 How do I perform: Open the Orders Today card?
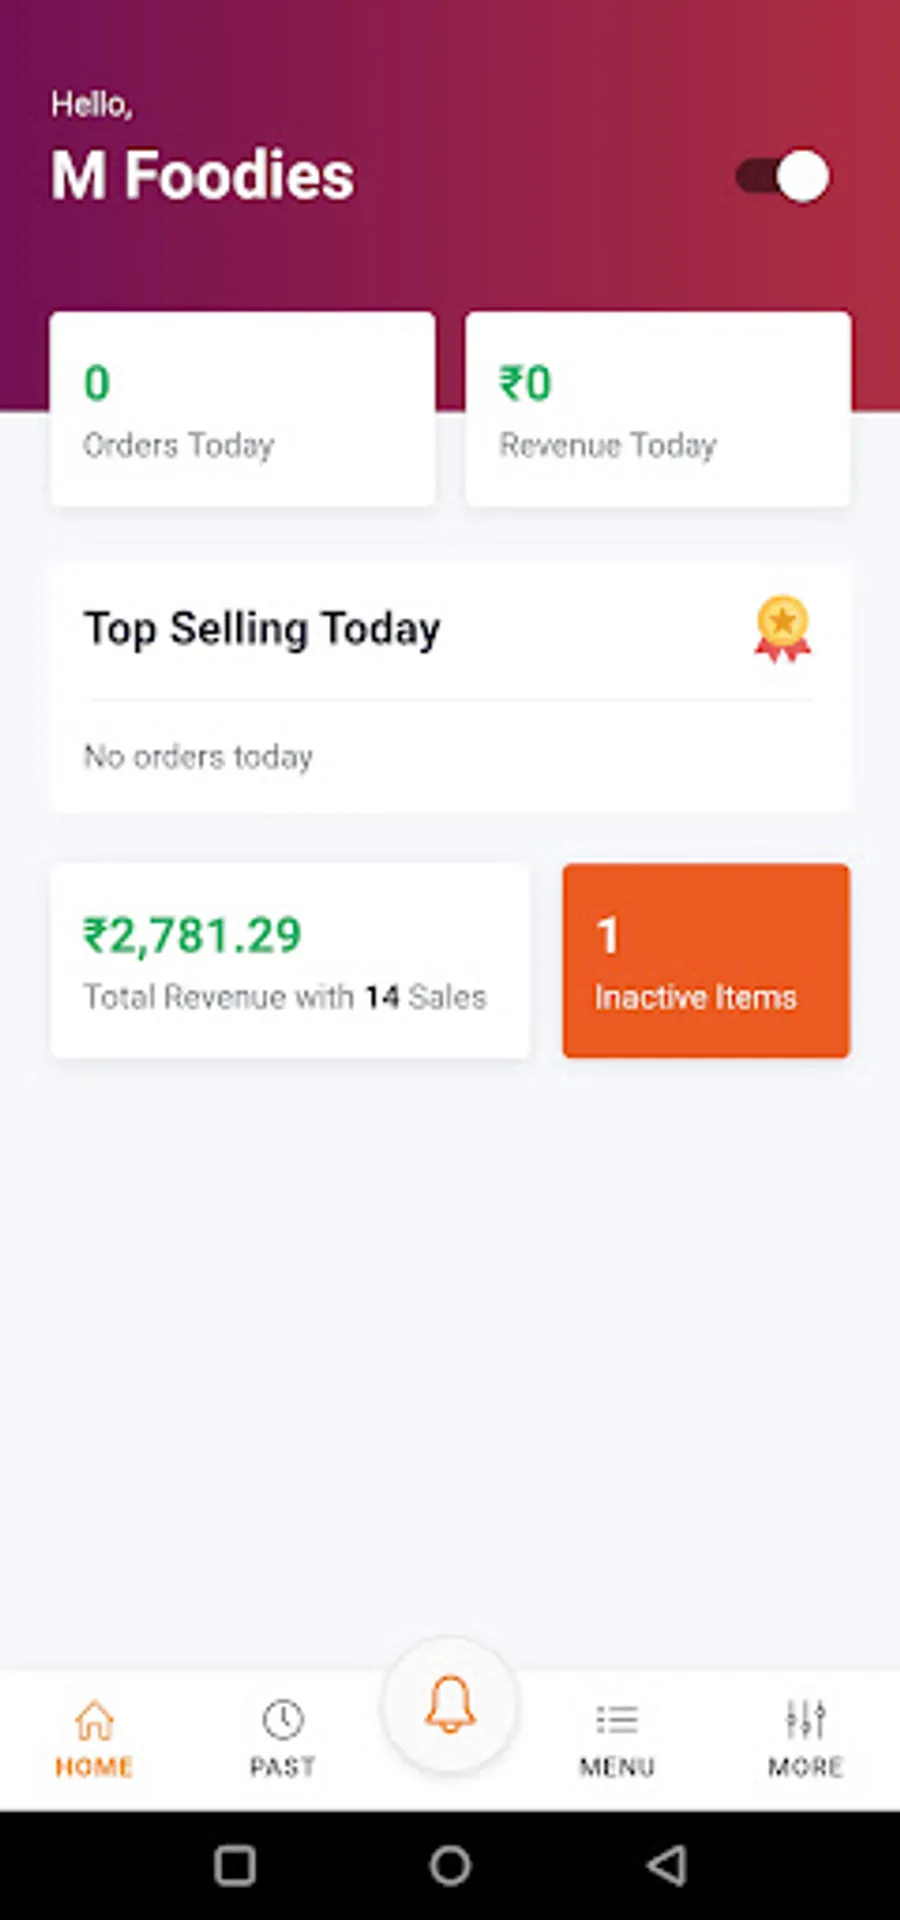pos(243,409)
